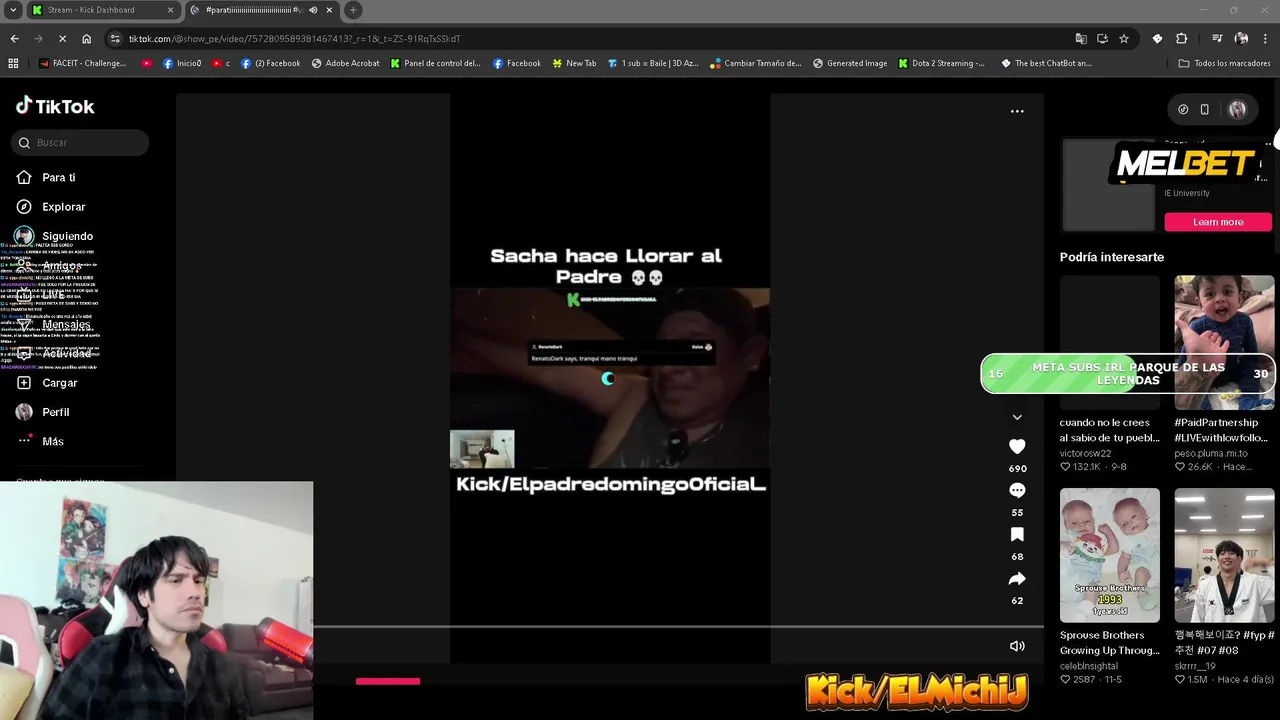Stop loading the page with the X button
This screenshot has width=1280, height=720.
[61, 38]
